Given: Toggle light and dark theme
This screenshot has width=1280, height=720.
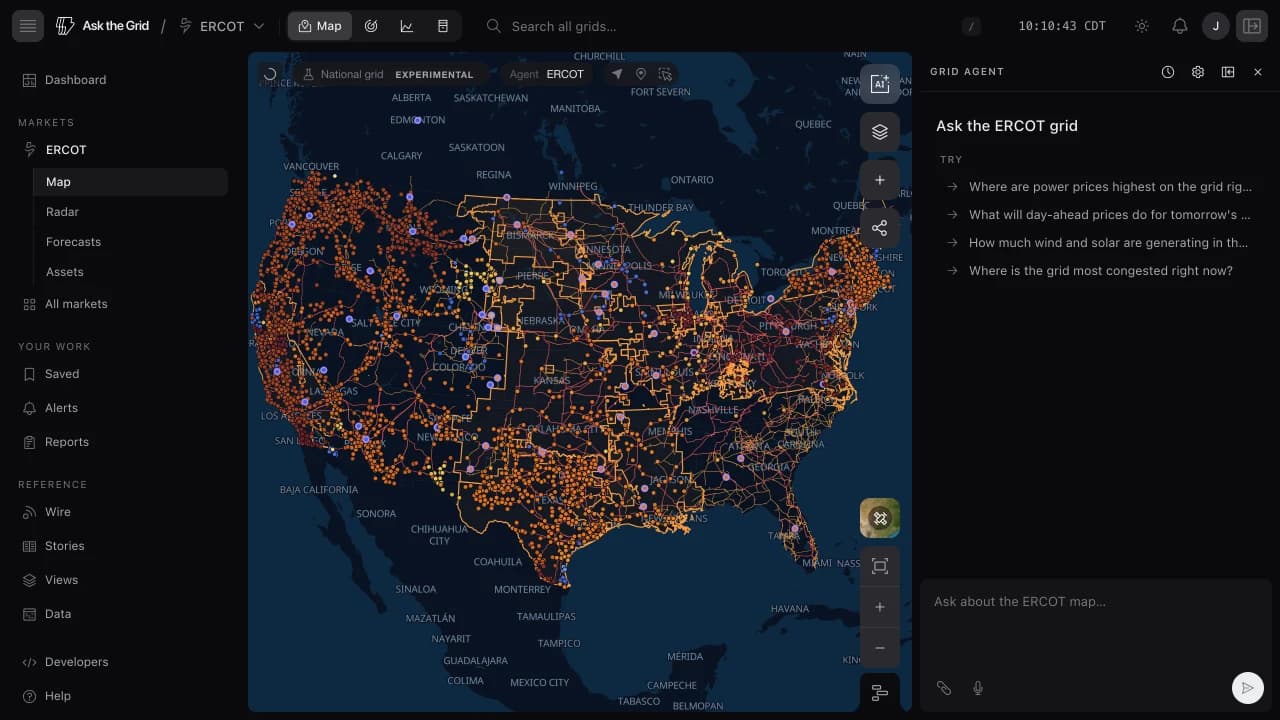Looking at the screenshot, I should [x=1142, y=26].
